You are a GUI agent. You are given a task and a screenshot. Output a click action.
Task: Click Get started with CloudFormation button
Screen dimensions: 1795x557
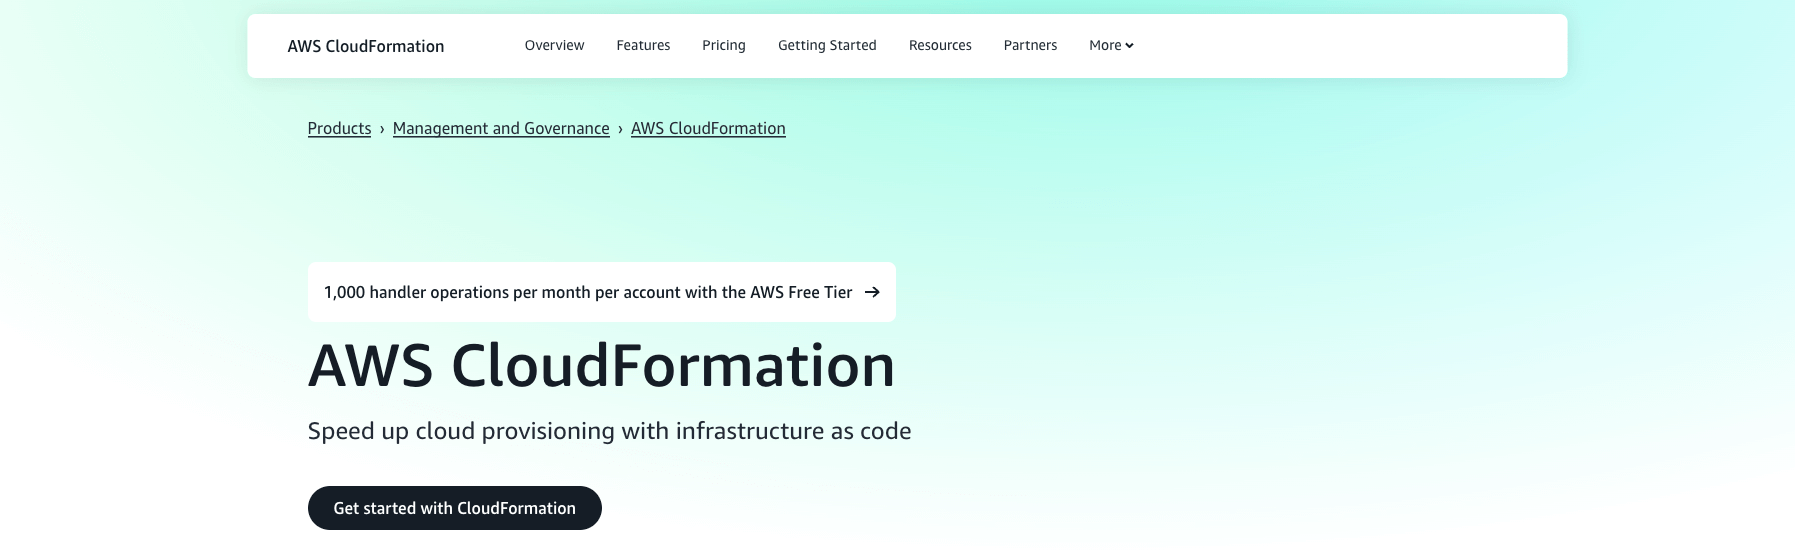click(455, 508)
